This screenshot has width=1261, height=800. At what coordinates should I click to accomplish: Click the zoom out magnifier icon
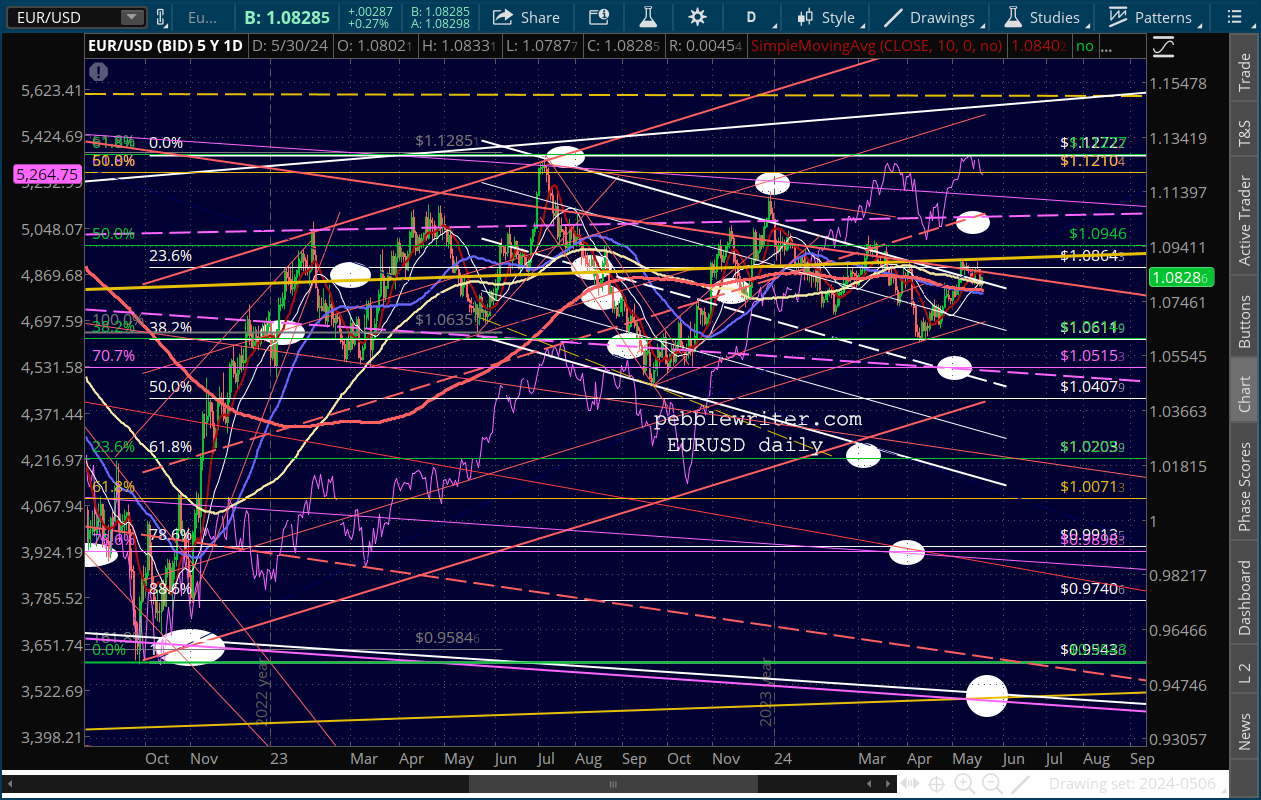click(x=992, y=784)
